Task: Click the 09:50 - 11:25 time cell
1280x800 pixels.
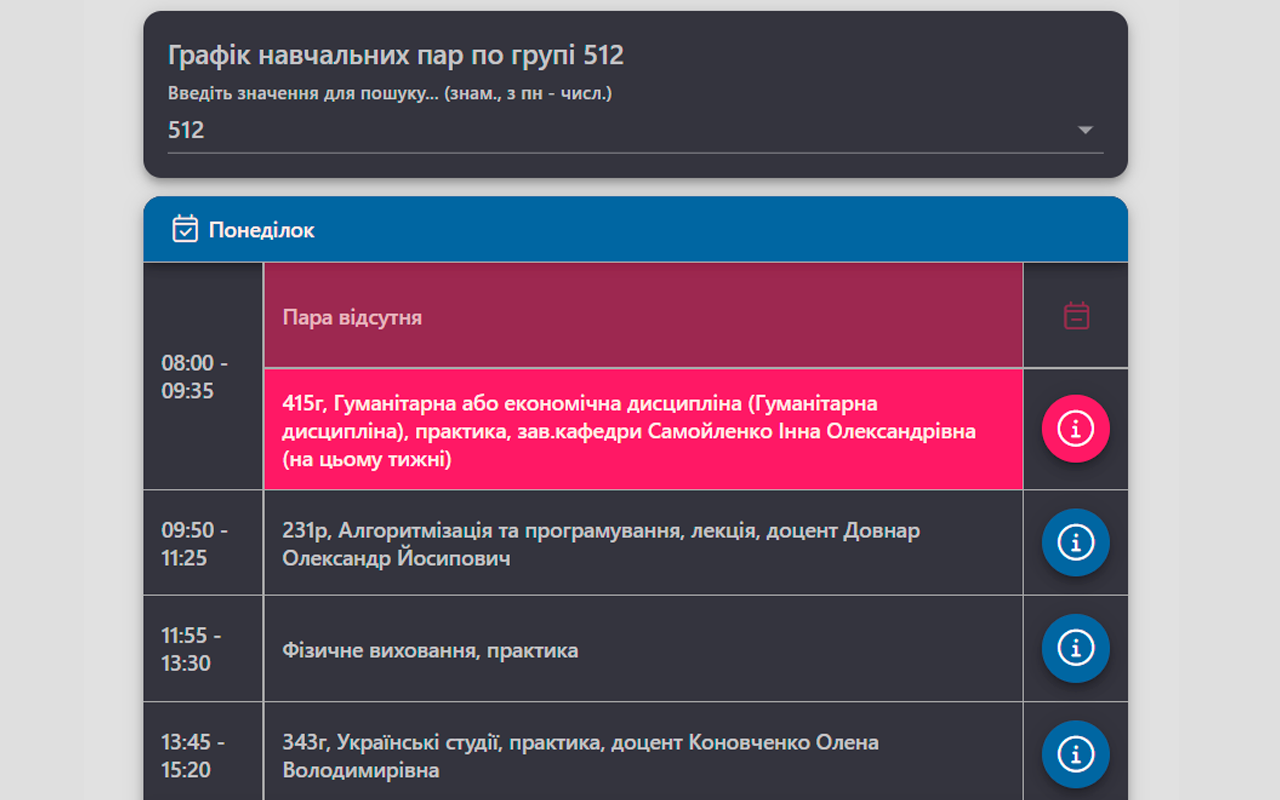Action: coord(203,544)
